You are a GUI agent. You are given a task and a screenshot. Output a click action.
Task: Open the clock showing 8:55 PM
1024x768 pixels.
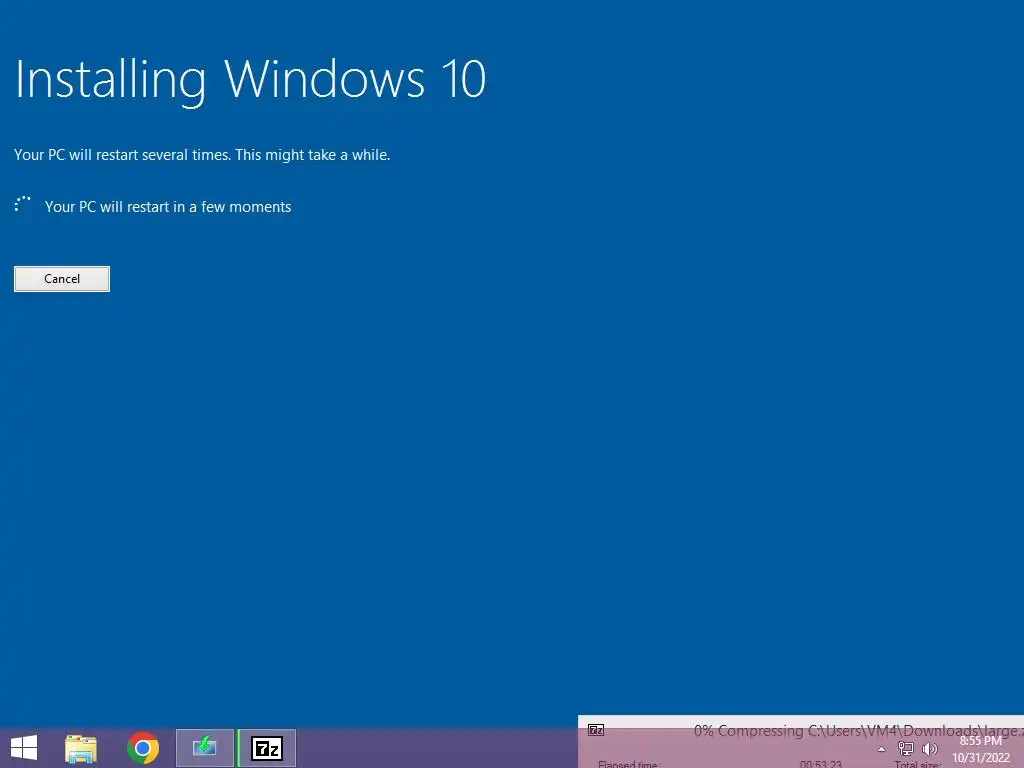click(x=981, y=749)
